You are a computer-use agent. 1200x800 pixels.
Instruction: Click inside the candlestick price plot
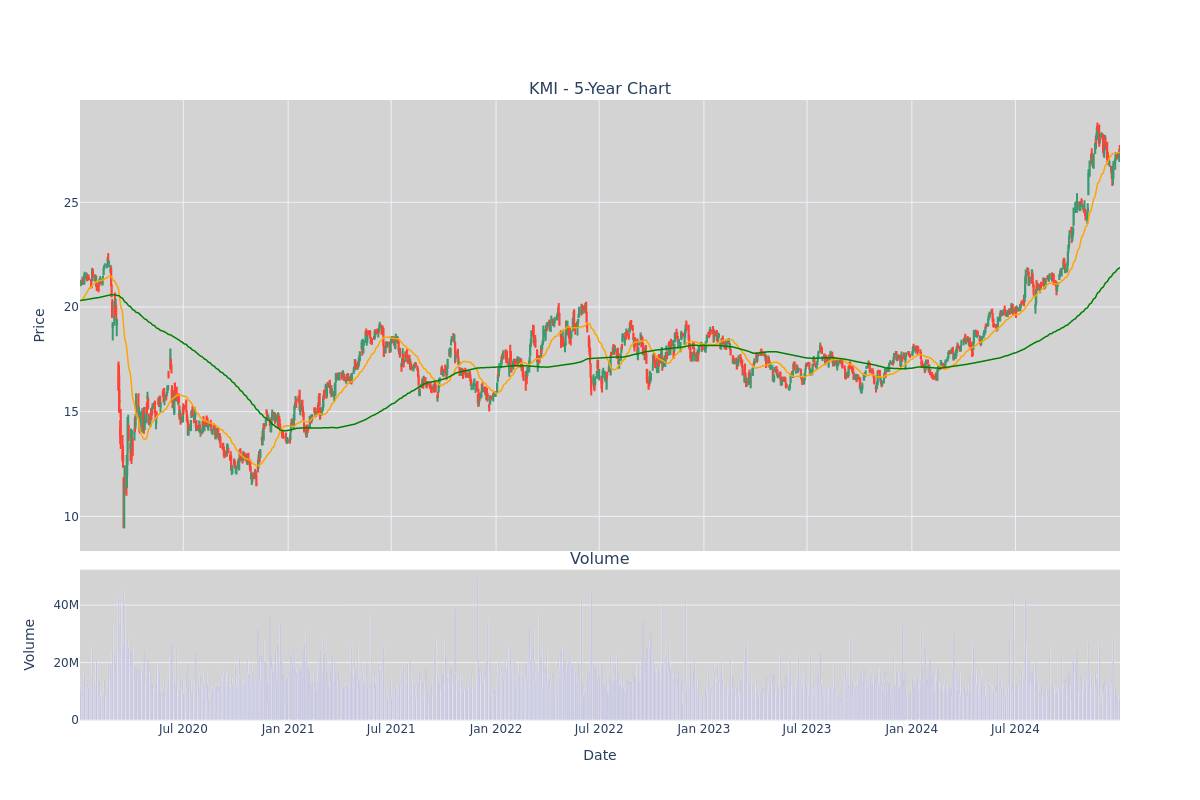600,325
